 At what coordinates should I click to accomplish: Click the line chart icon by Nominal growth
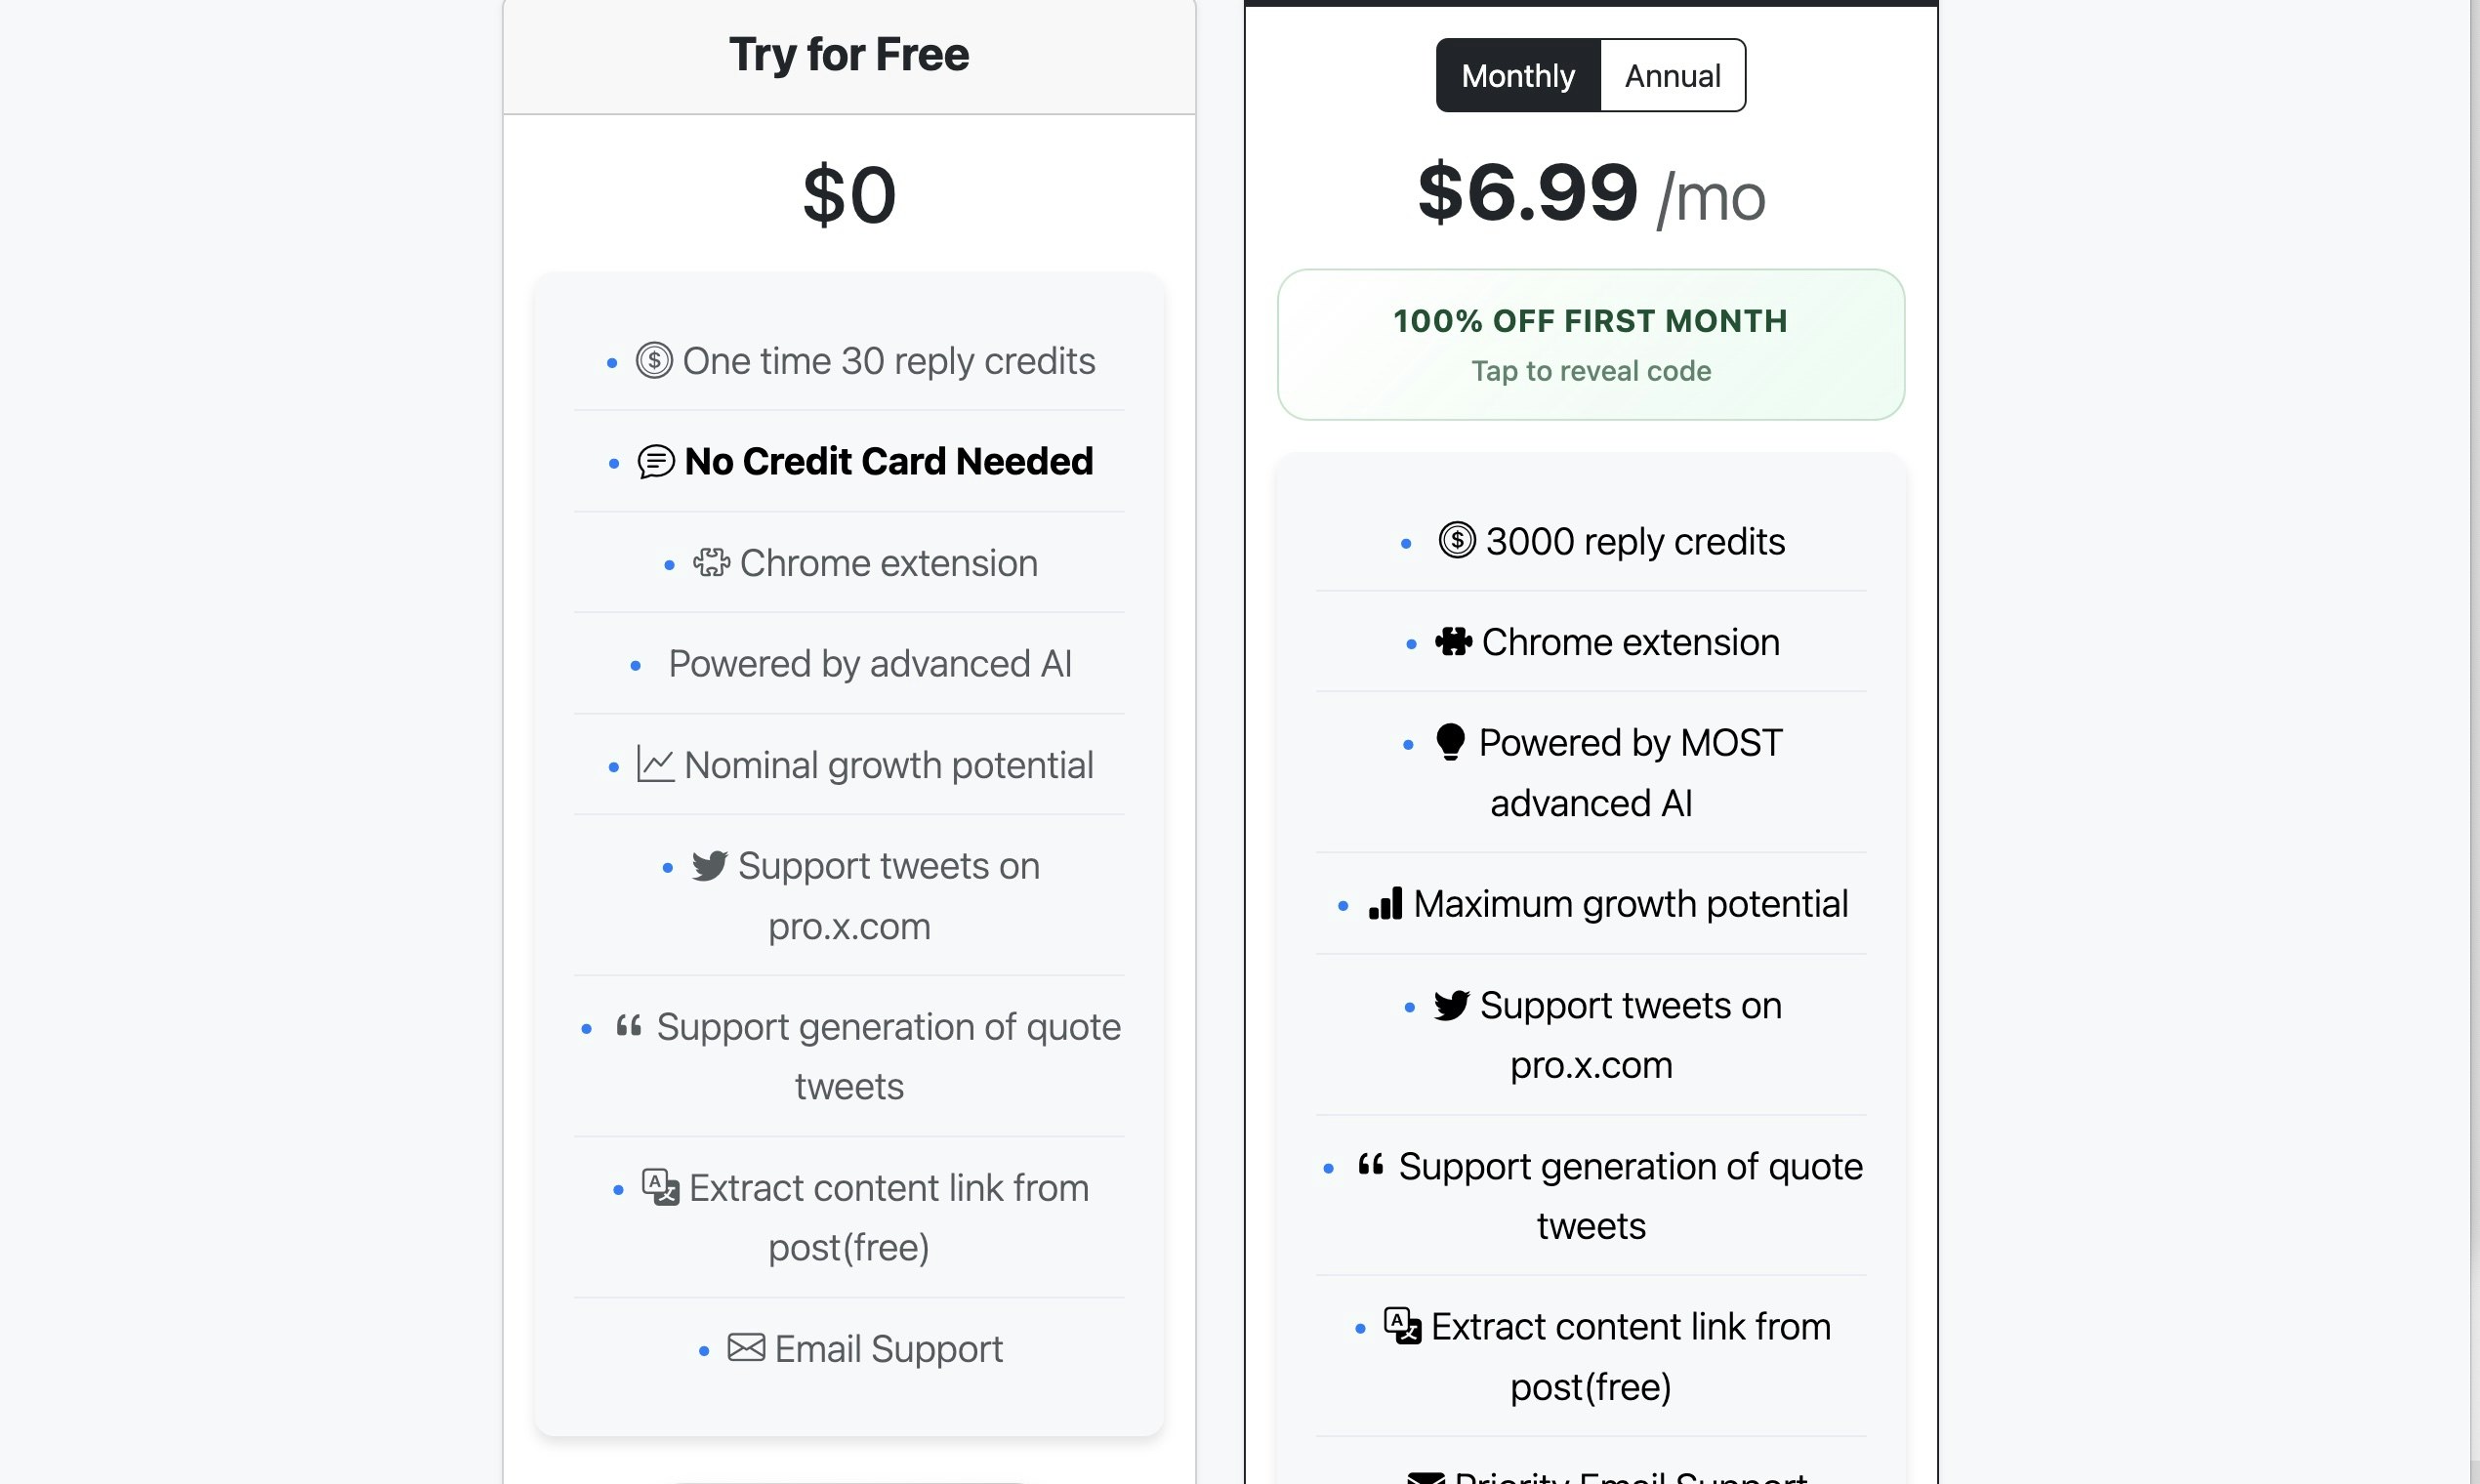click(x=656, y=764)
